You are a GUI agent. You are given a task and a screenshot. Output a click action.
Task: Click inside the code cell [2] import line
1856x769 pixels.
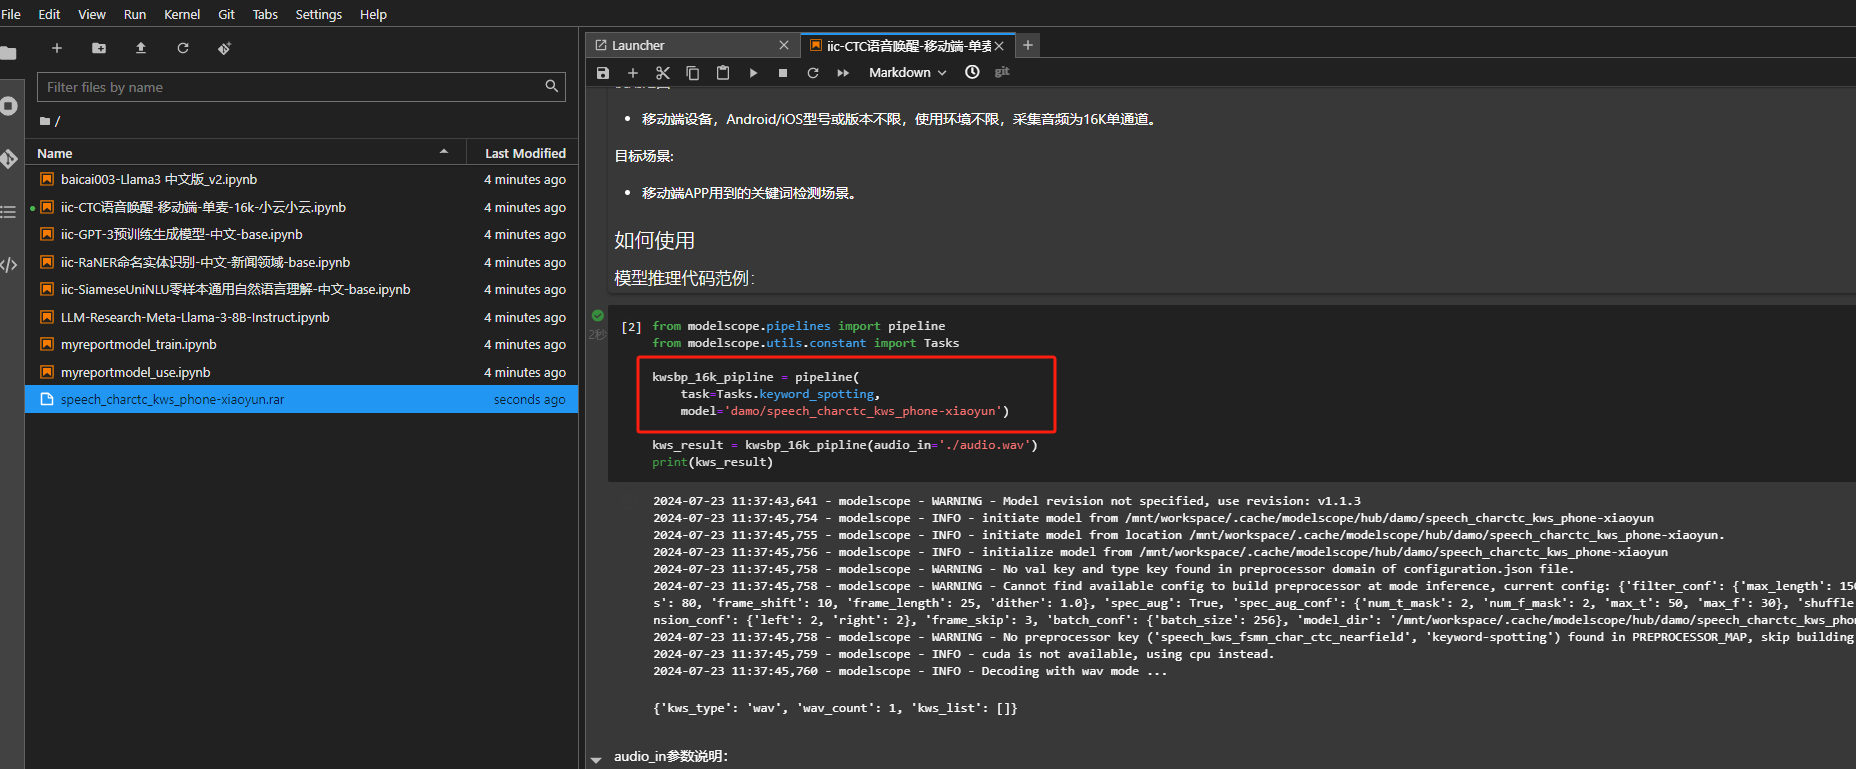coord(798,326)
